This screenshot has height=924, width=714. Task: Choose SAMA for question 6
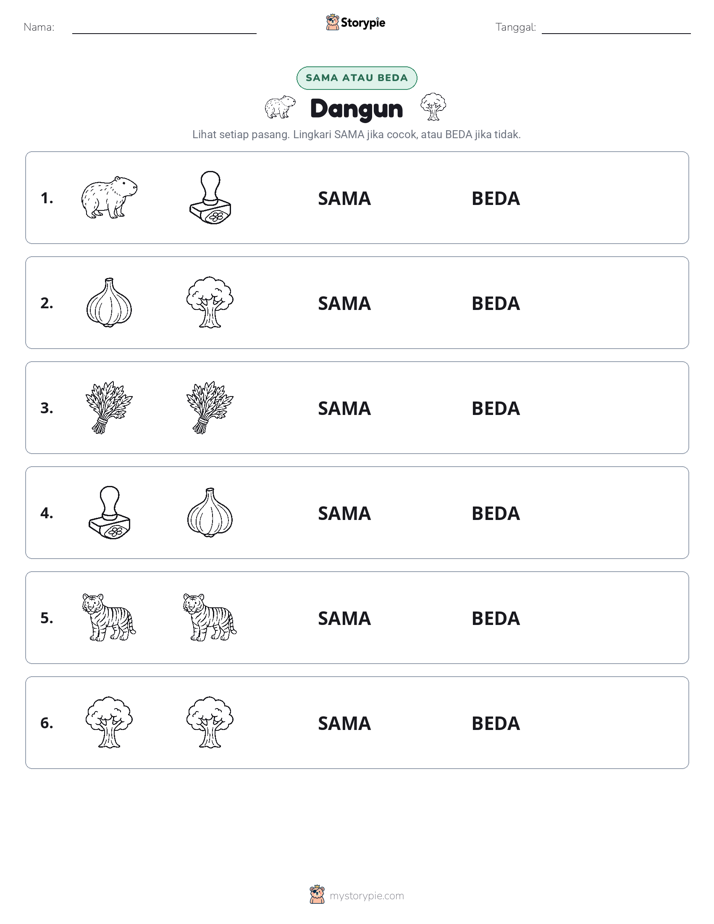[x=344, y=723]
